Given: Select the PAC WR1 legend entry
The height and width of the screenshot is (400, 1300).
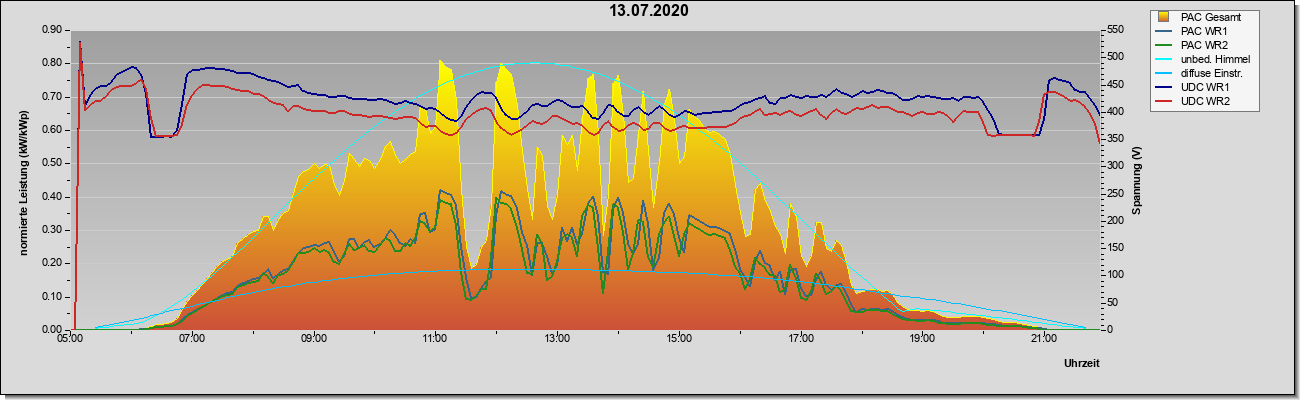Looking at the screenshot, I should pyautogui.click(x=1204, y=31).
